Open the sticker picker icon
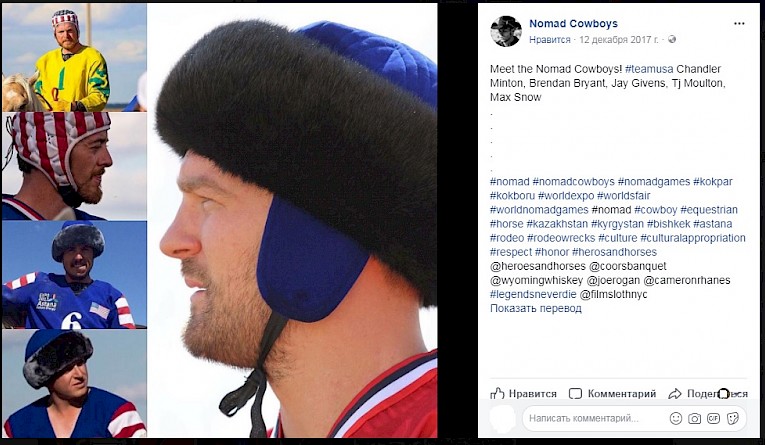 (732, 418)
